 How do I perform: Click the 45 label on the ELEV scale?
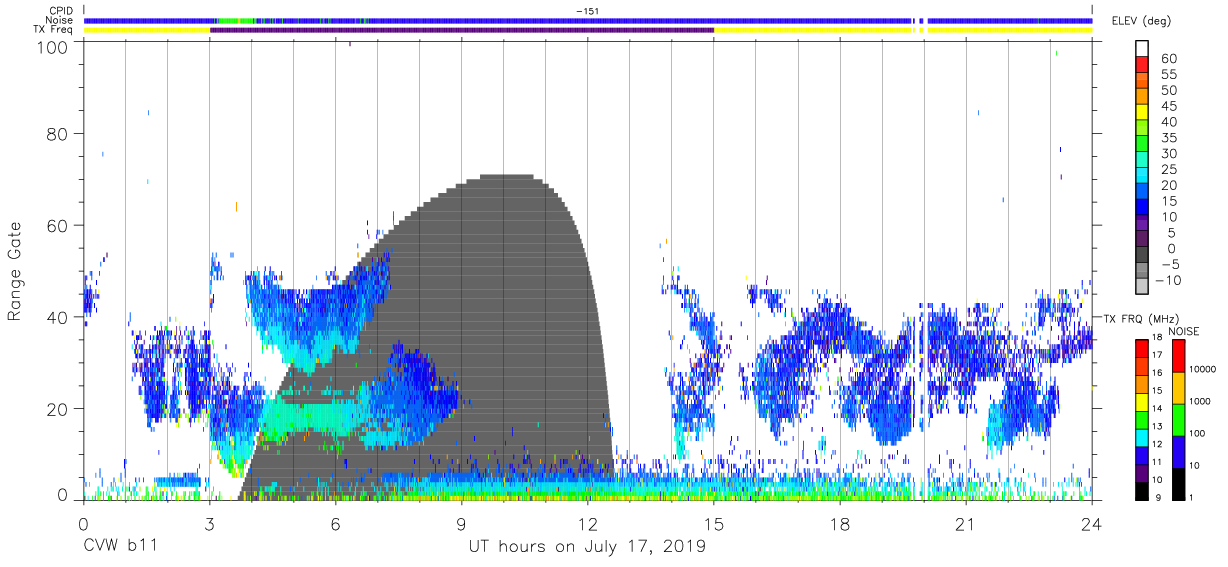tap(1167, 106)
